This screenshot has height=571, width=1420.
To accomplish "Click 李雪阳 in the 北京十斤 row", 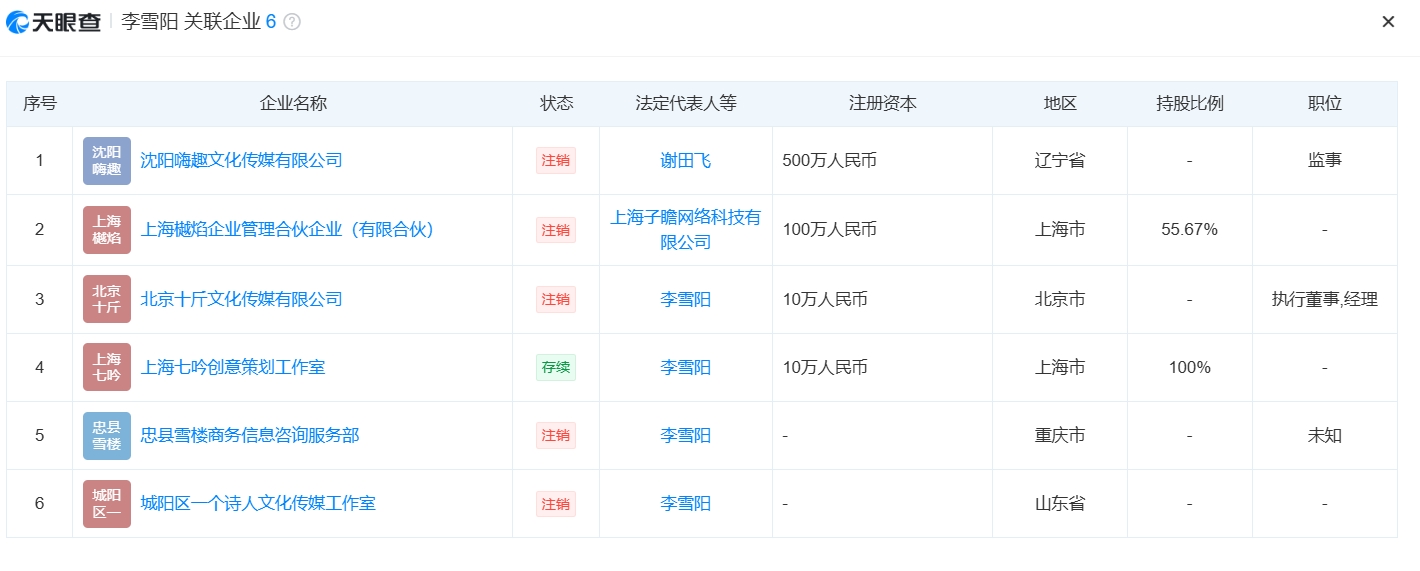I will [x=685, y=299].
